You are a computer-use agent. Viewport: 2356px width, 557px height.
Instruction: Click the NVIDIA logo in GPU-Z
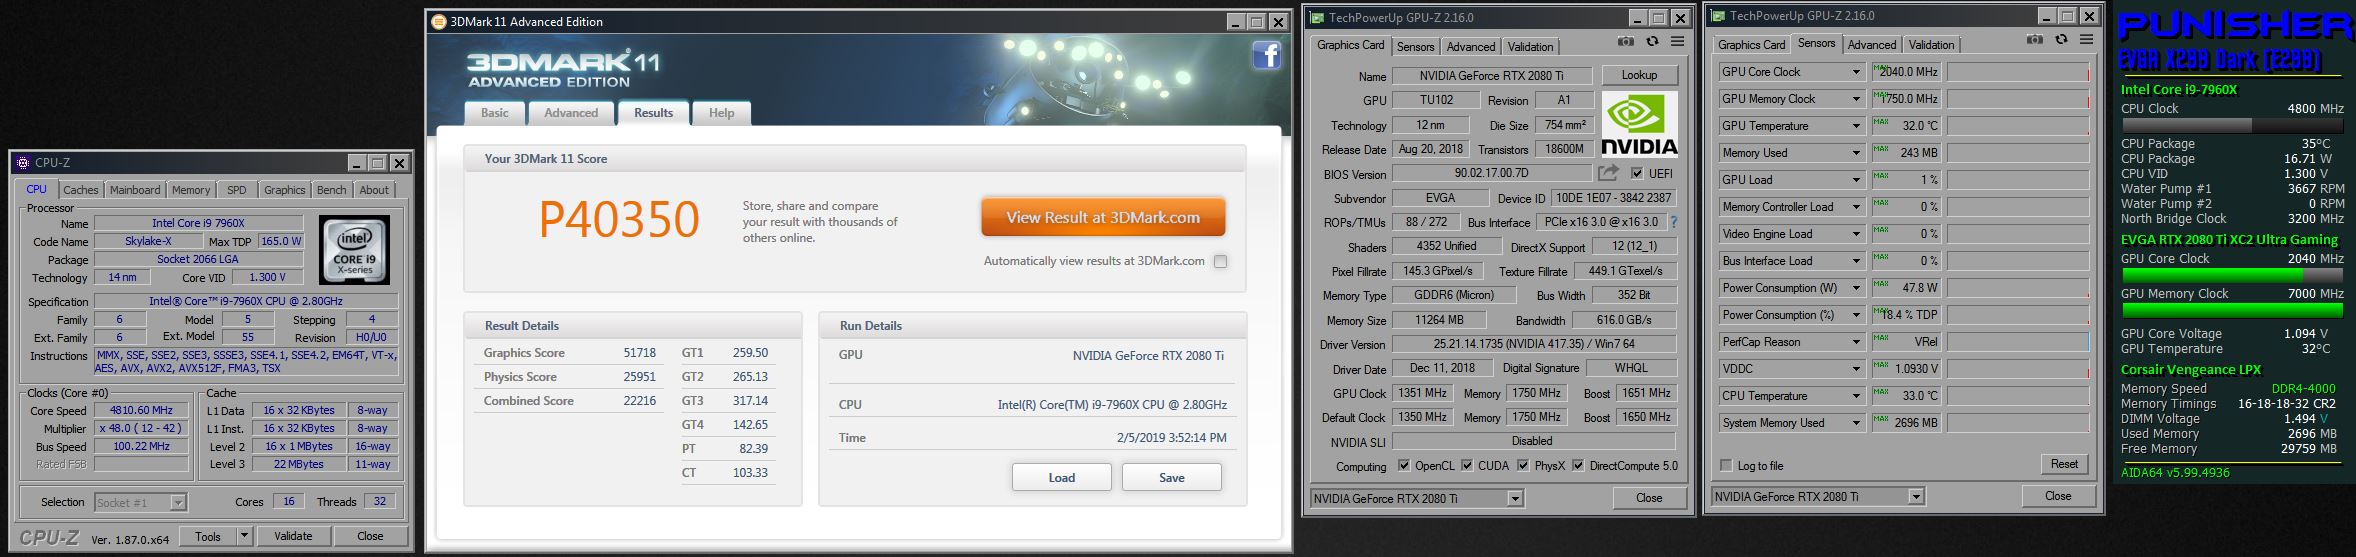(1640, 124)
